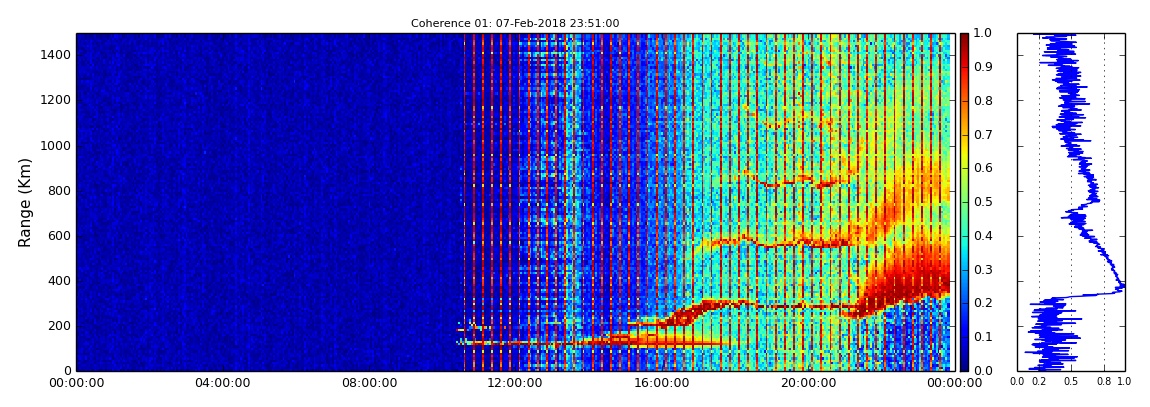Select the 400 range tick label
The width and height of the screenshot is (1150, 407).
pos(59,281)
